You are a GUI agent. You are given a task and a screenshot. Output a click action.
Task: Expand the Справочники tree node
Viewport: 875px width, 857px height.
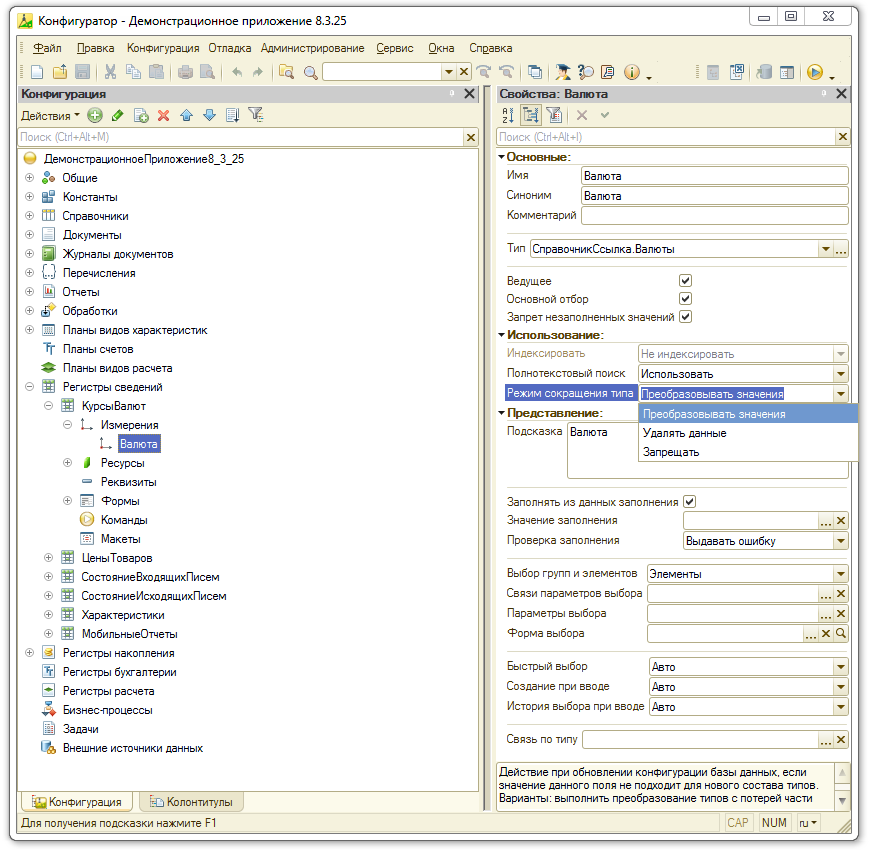pos(29,216)
